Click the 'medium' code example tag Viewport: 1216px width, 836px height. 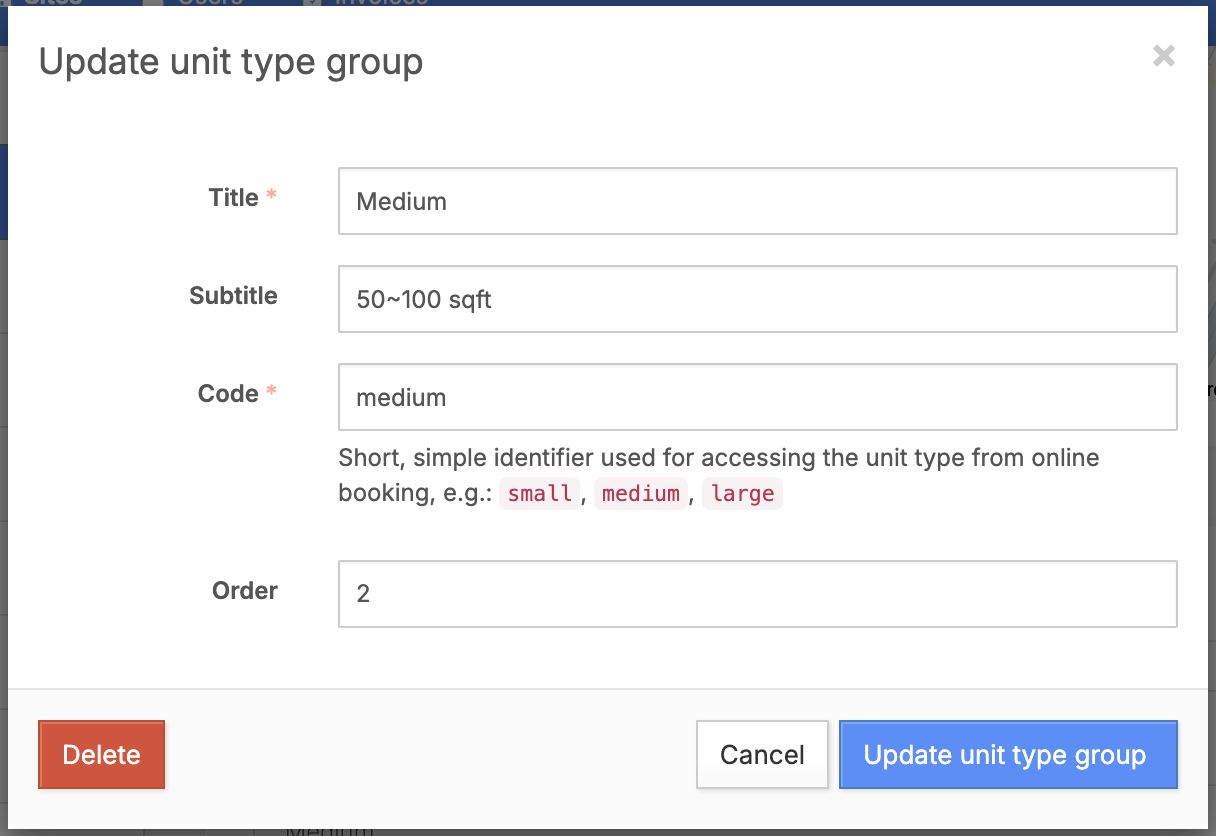[x=641, y=494]
